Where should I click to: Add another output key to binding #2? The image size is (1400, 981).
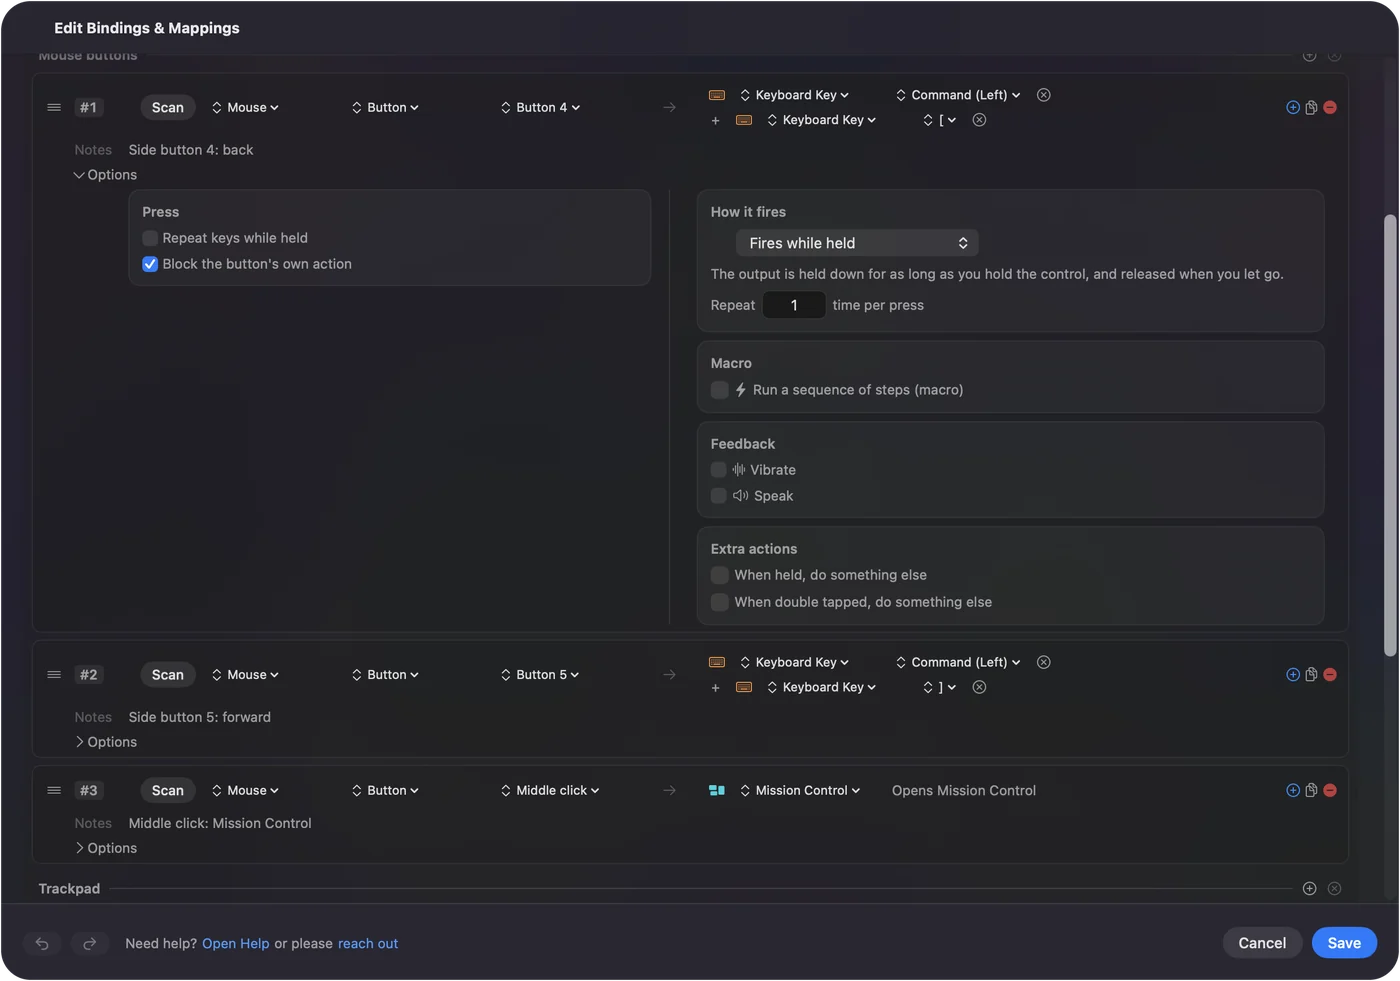(x=715, y=688)
